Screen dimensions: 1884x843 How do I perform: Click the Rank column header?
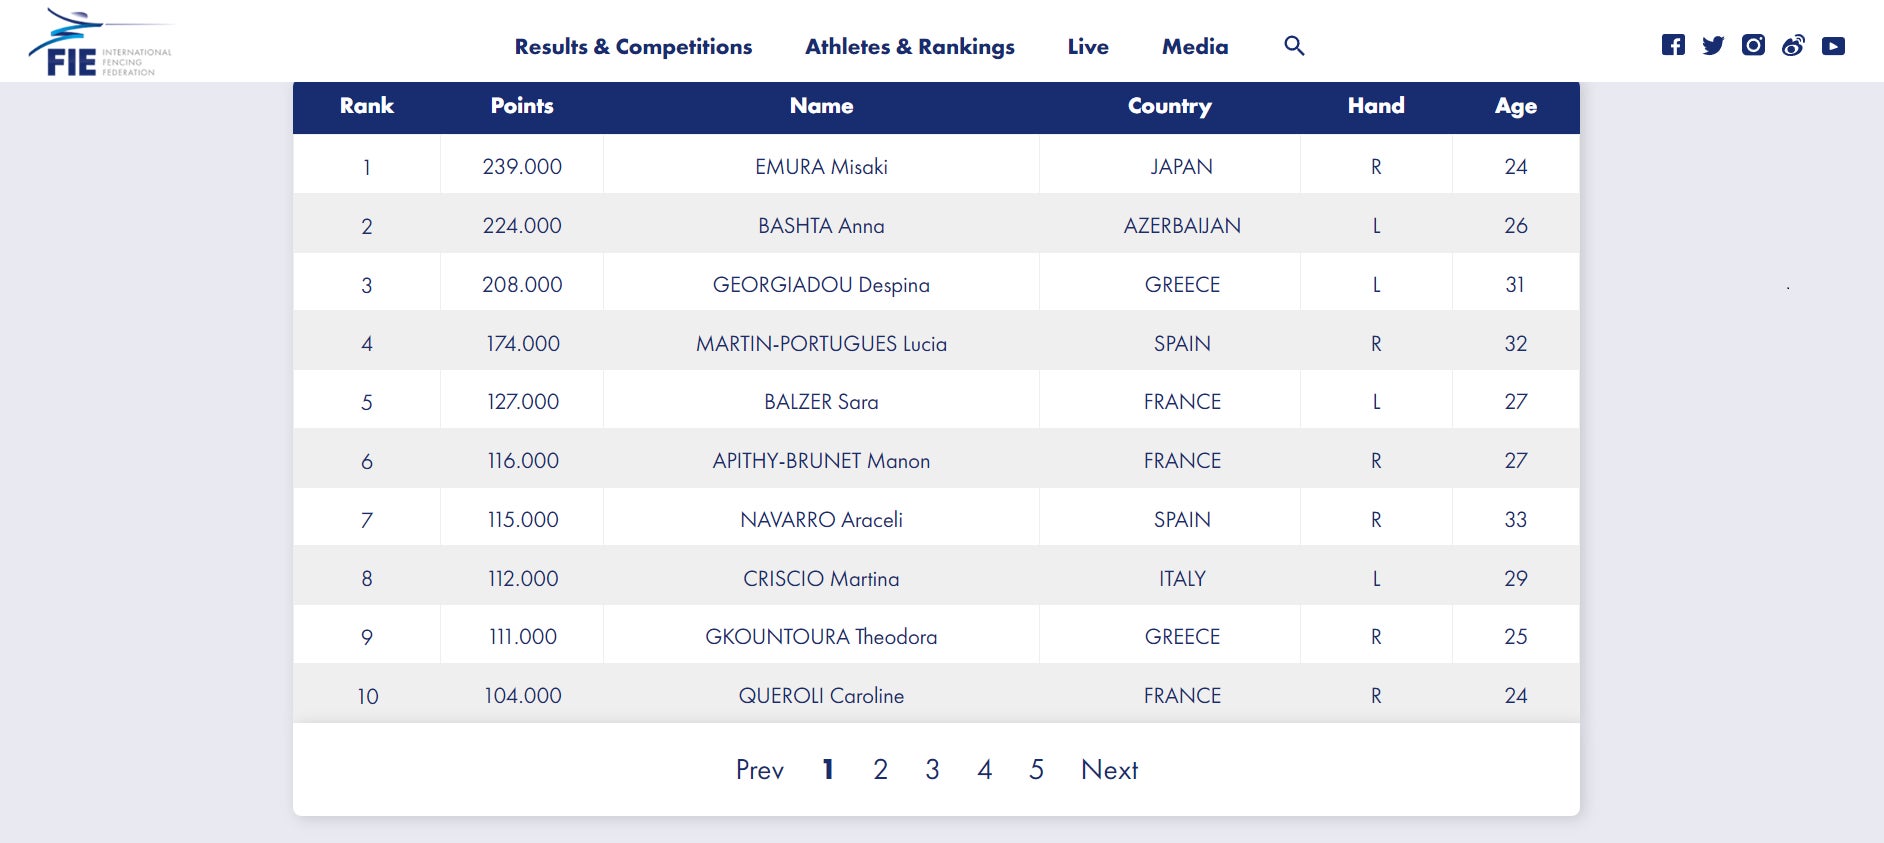[366, 106]
